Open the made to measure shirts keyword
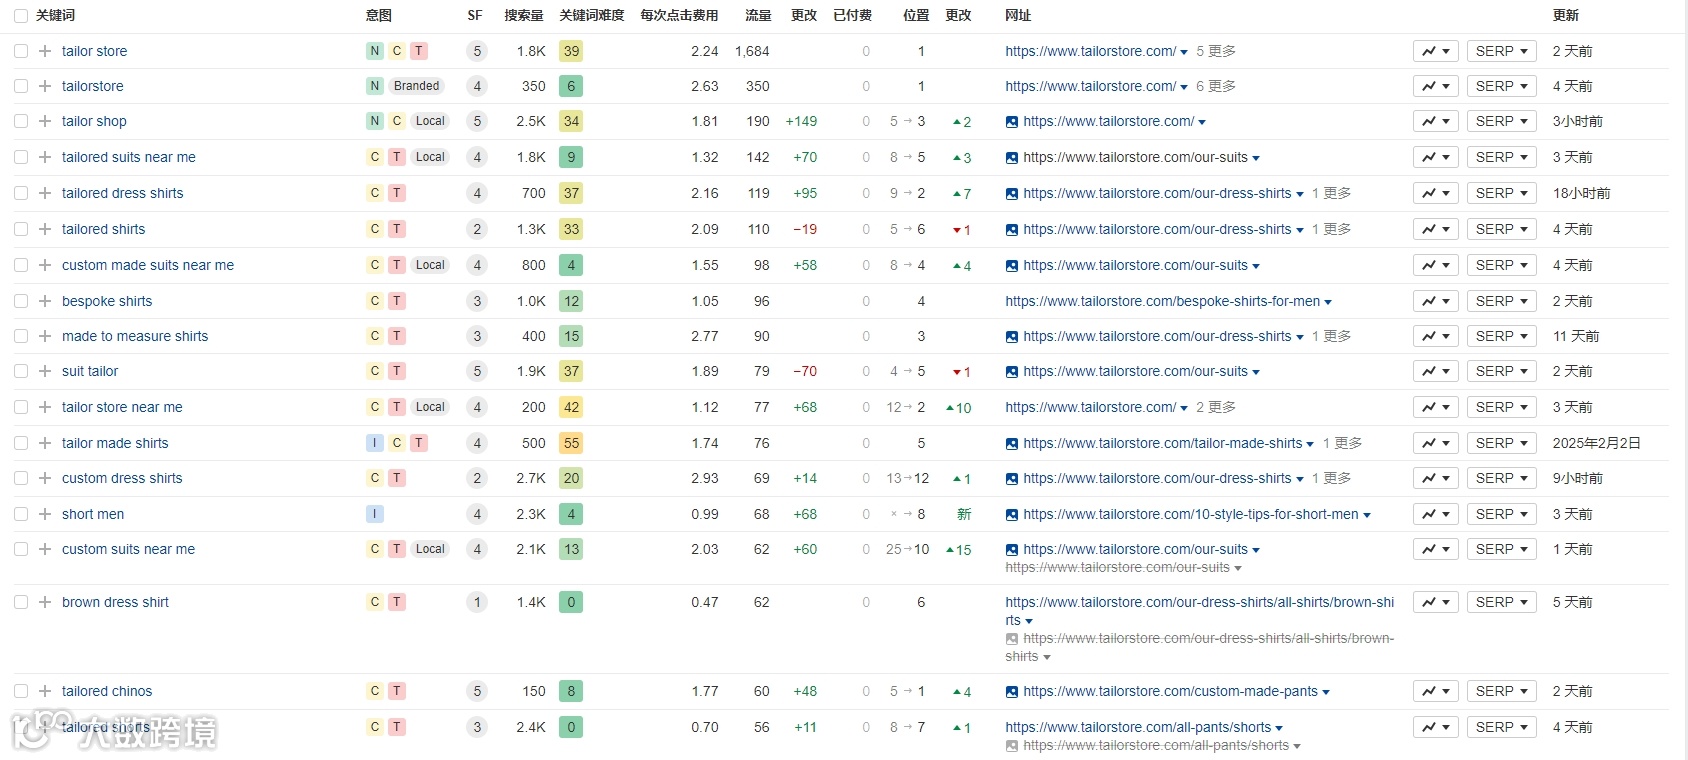This screenshot has height=760, width=1688. pos(135,336)
